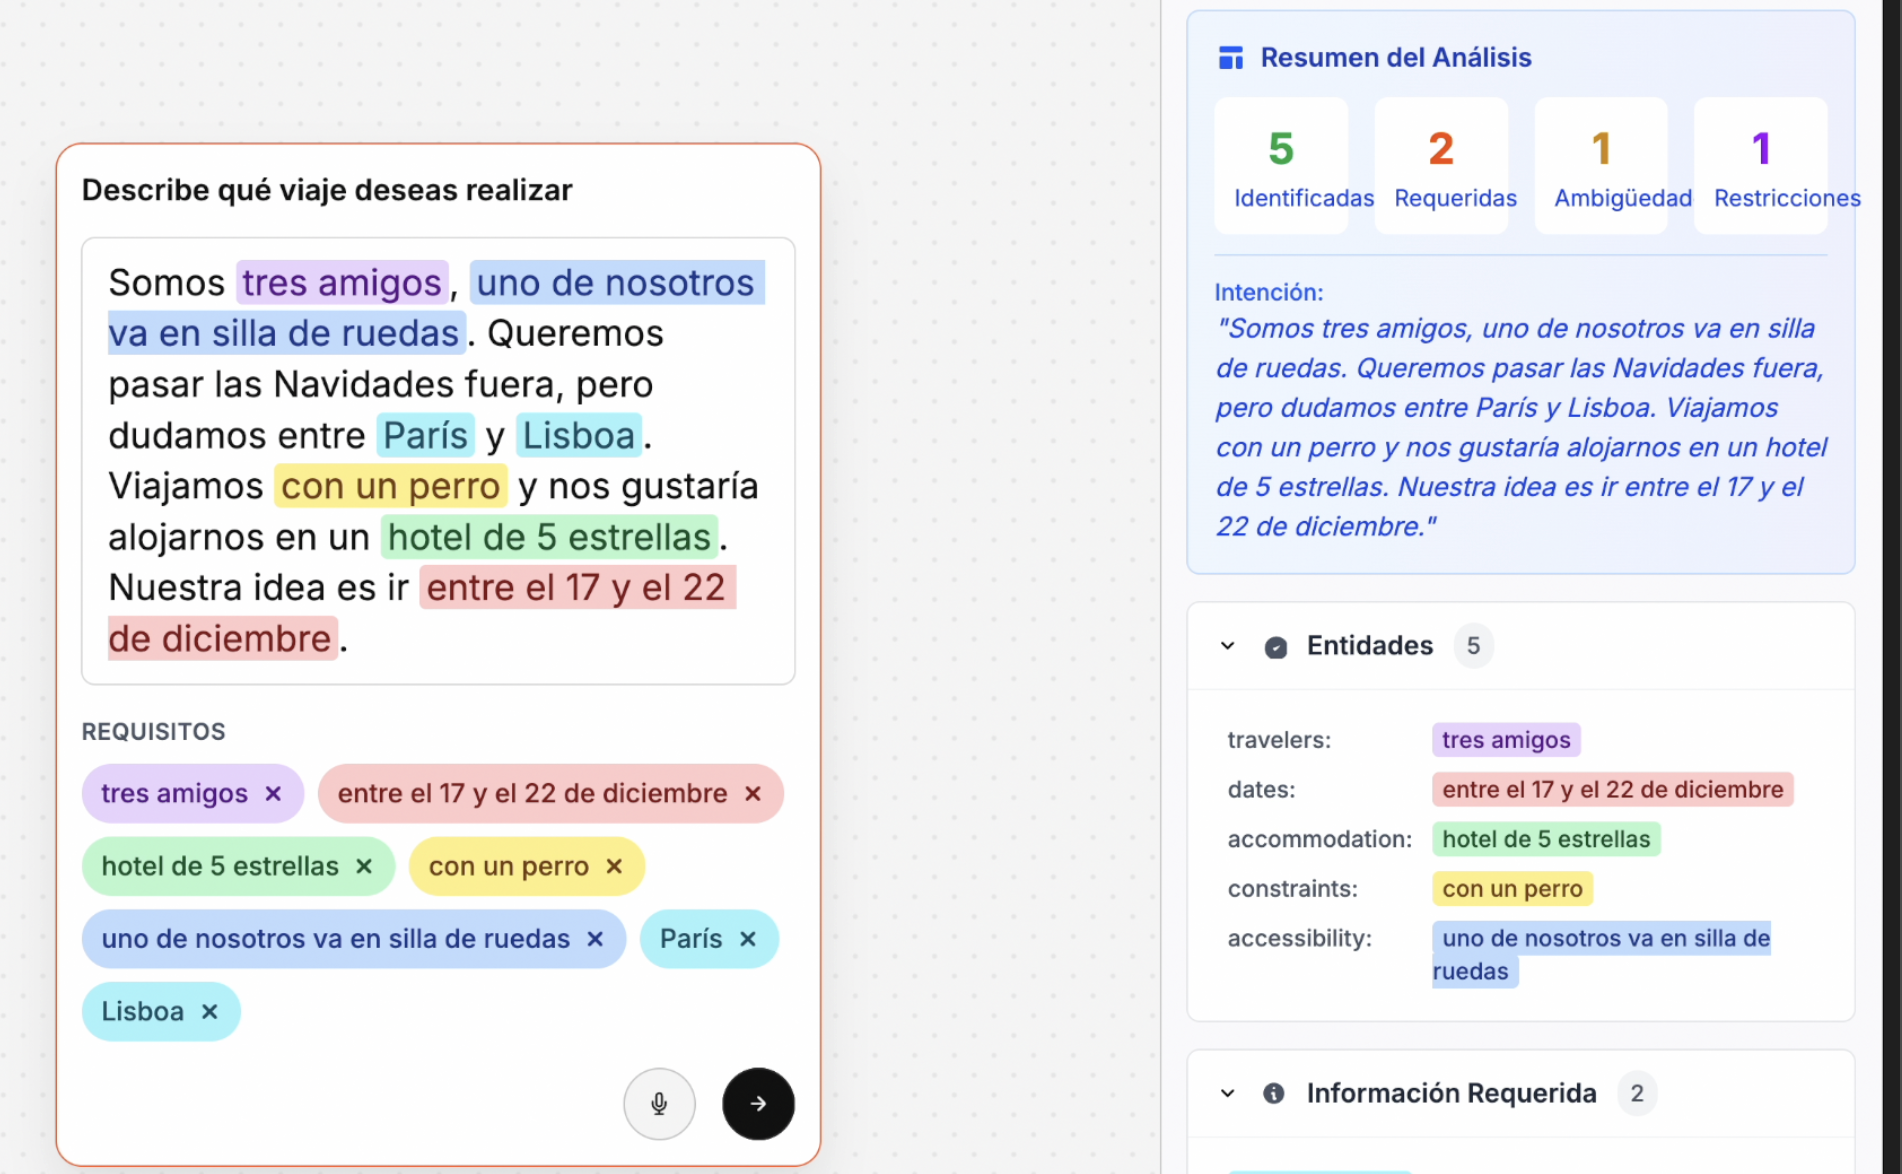The width and height of the screenshot is (1902, 1174).
Task: Activate the microphone voice input icon
Action: point(659,1103)
